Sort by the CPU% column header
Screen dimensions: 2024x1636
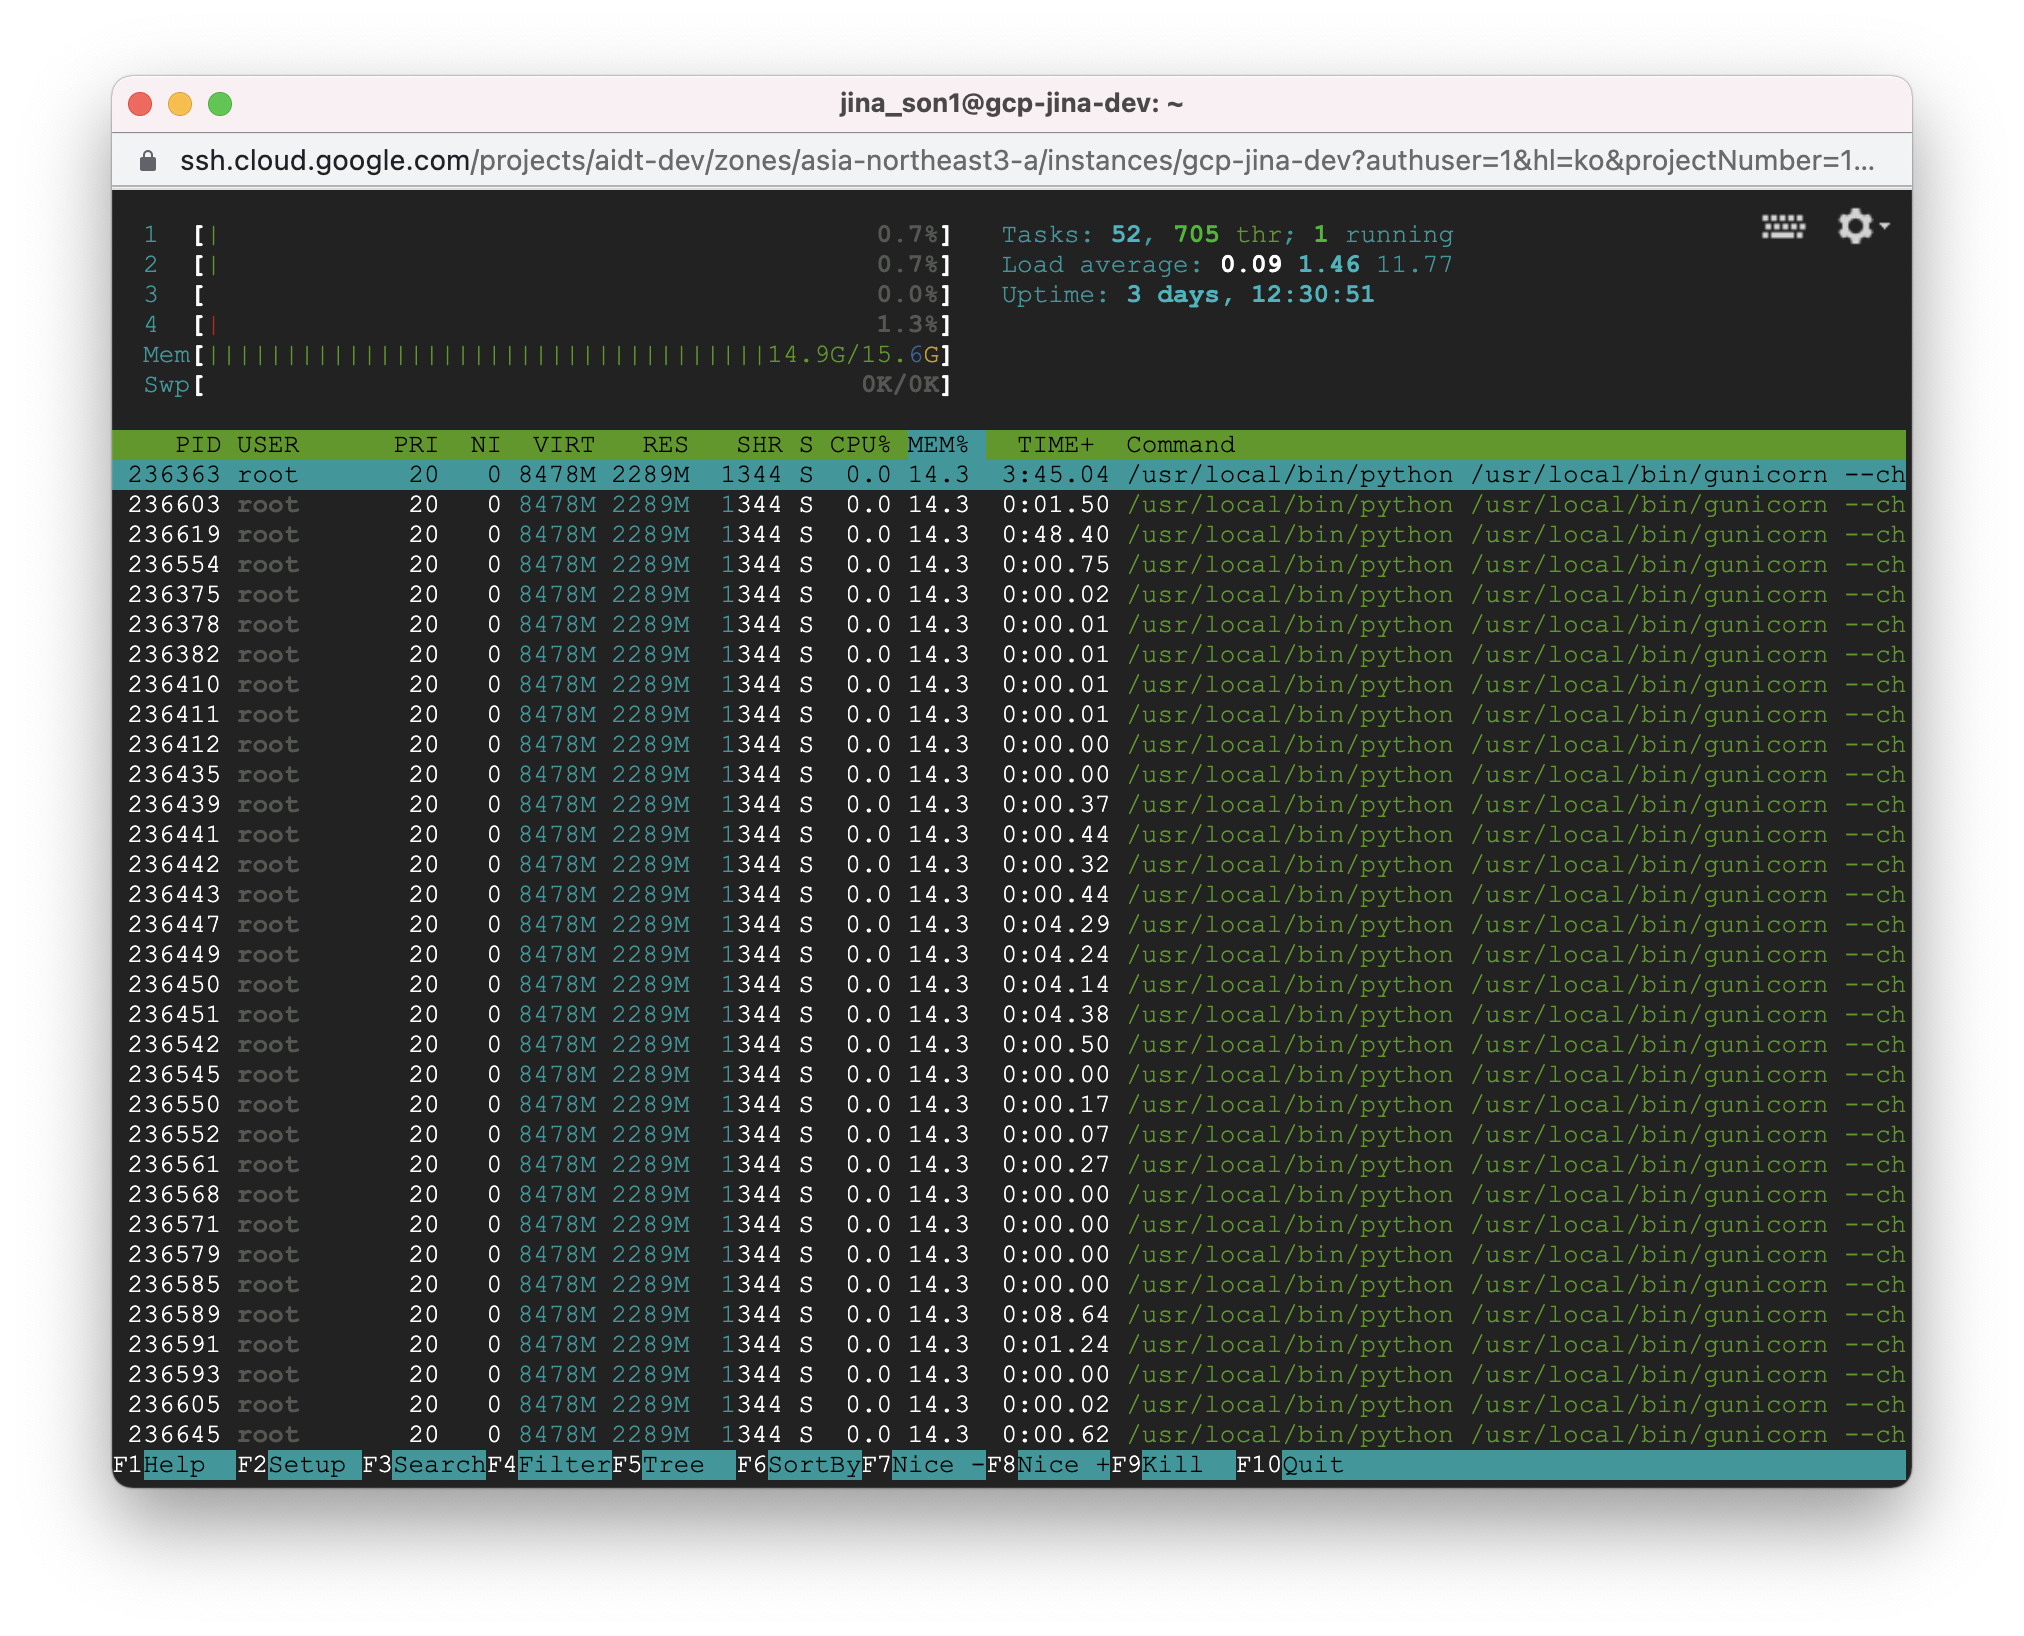tap(859, 445)
